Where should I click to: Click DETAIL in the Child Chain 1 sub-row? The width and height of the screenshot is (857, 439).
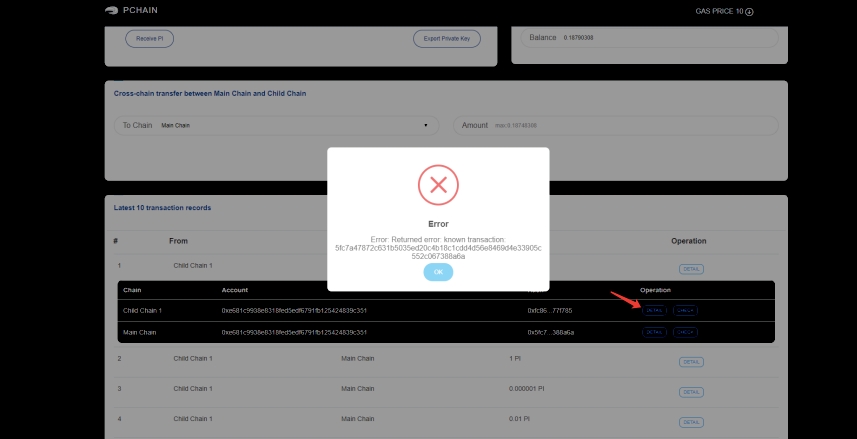[x=654, y=310]
